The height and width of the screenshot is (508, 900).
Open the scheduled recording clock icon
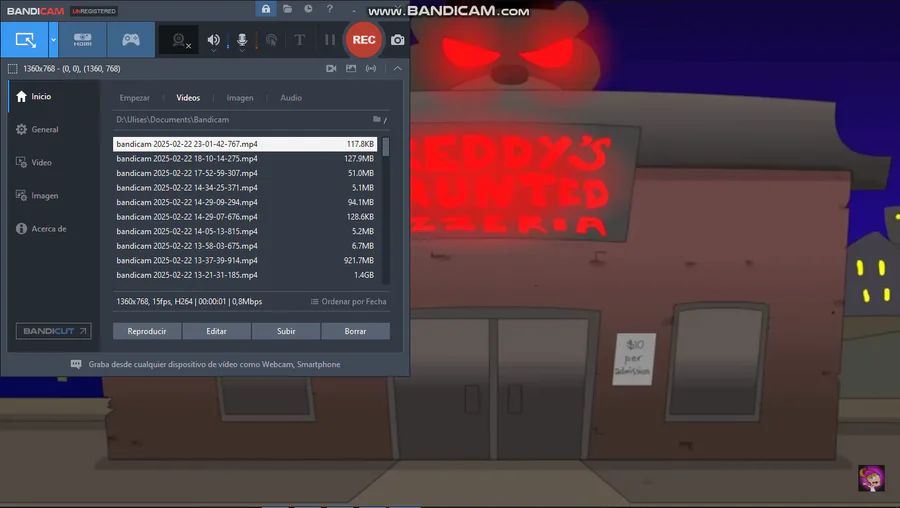click(308, 9)
